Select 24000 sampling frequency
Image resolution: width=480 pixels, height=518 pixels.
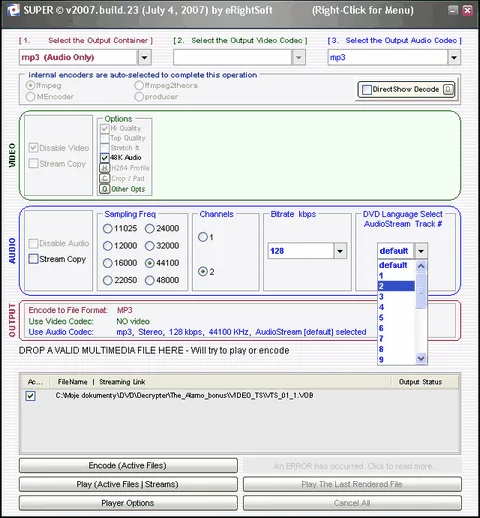click(x=150, y=228)
